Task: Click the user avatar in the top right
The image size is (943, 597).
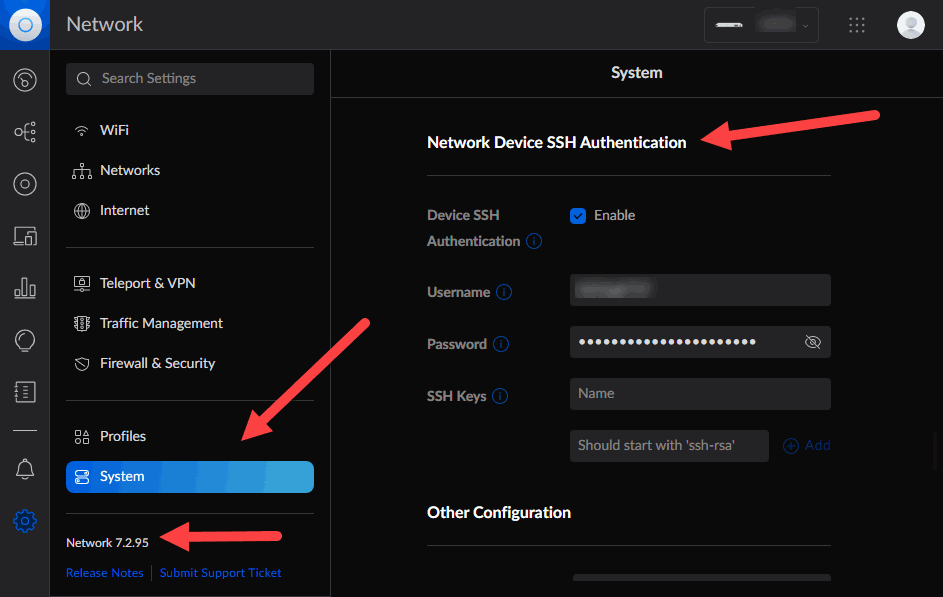Action: point(910,24)
